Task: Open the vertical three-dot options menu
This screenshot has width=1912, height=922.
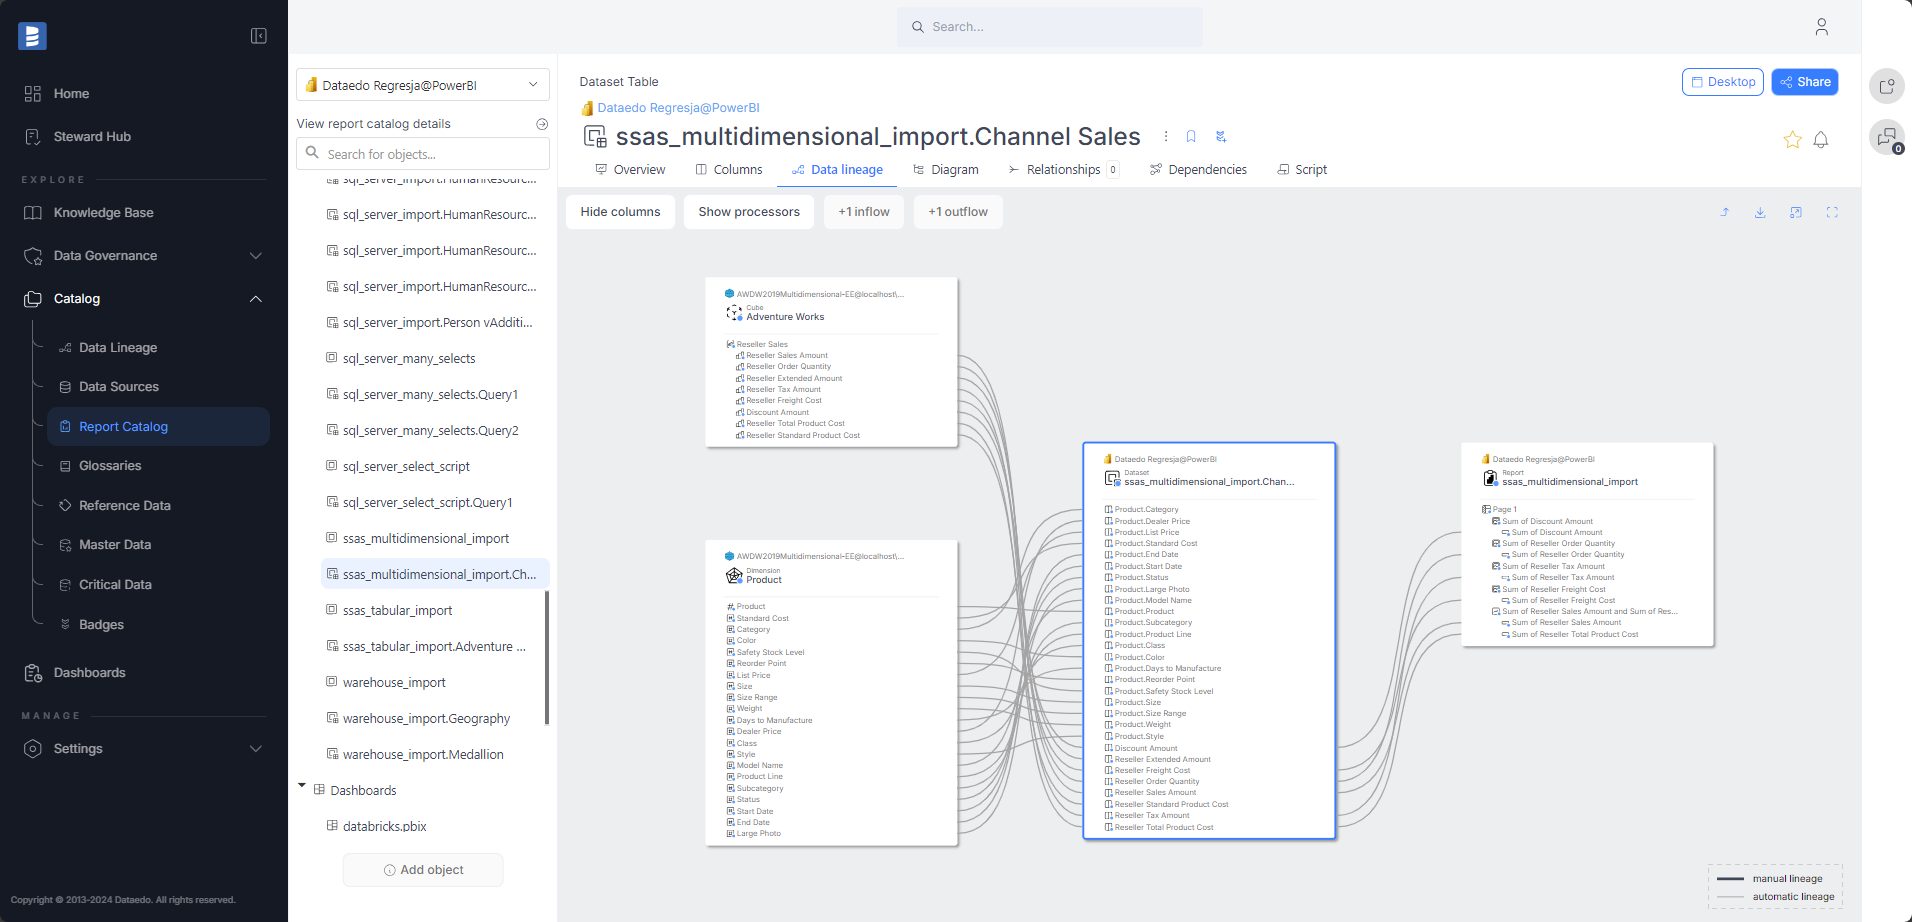Action: coord(1165,136)
